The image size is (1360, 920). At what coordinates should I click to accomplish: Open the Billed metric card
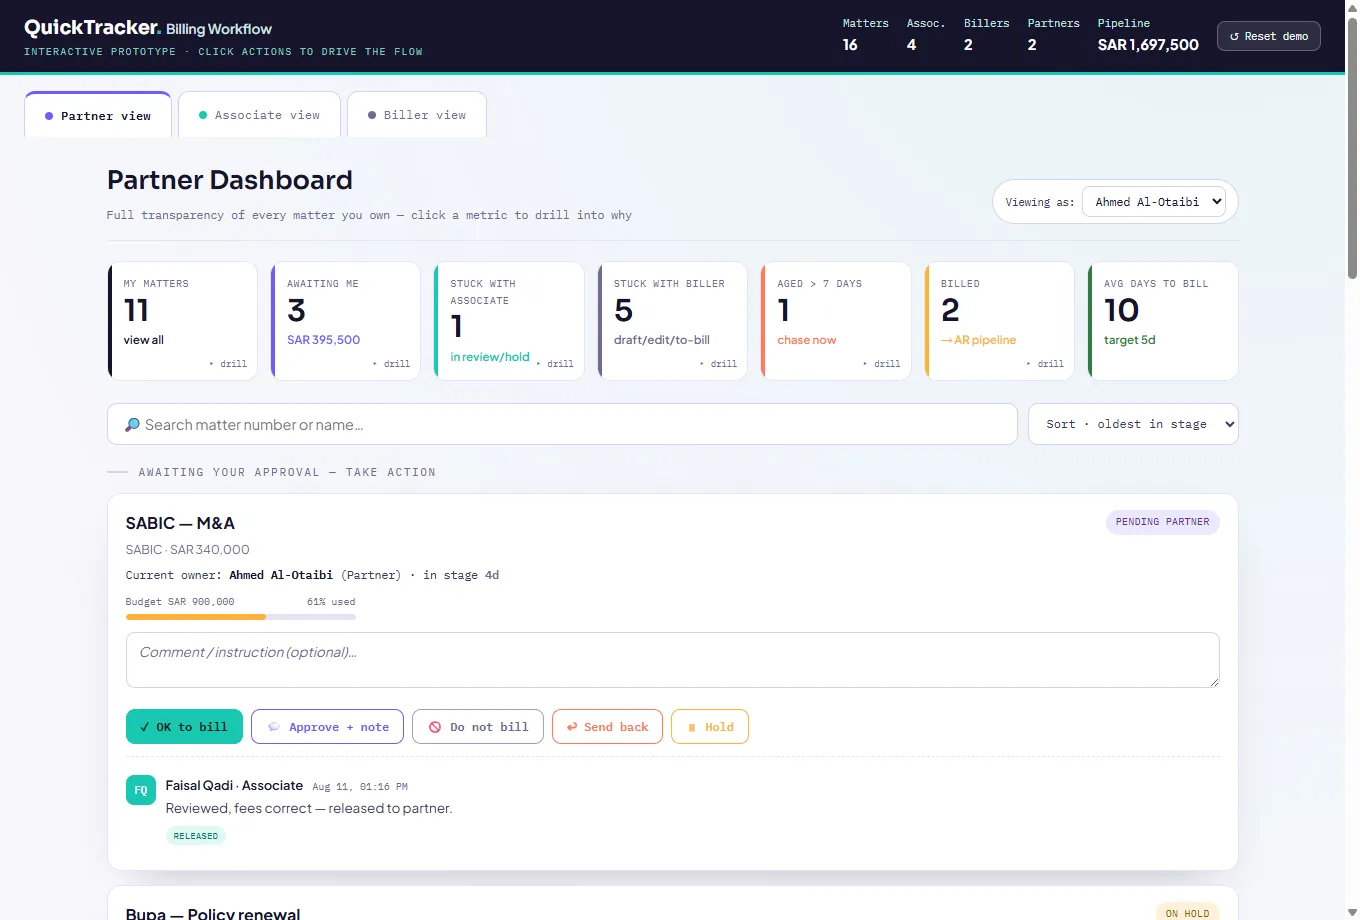1000,321
